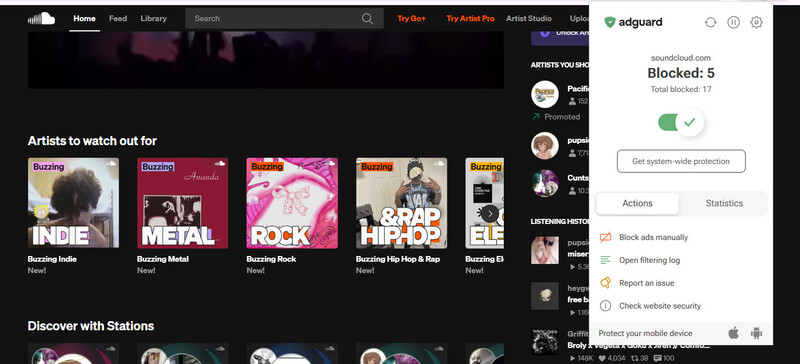Click the website security info icon
The height and width of the screenshot is (364, 800).
[606, 306]
